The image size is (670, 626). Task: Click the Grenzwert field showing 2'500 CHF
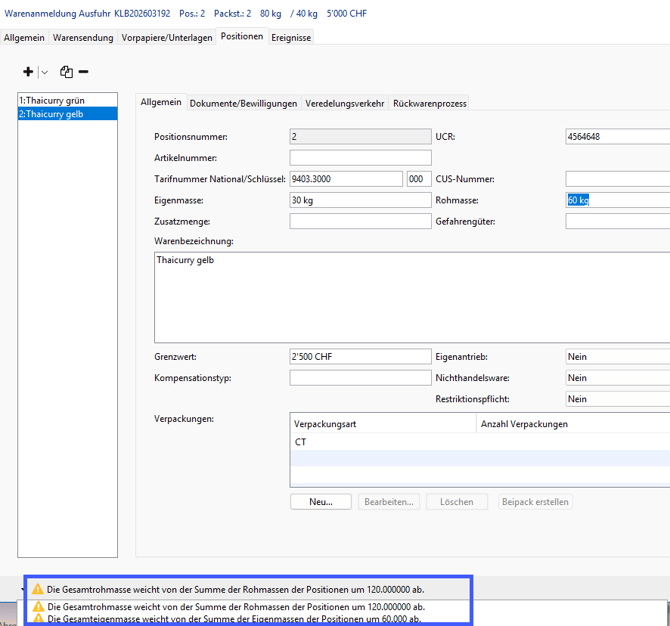pos(360,357)
